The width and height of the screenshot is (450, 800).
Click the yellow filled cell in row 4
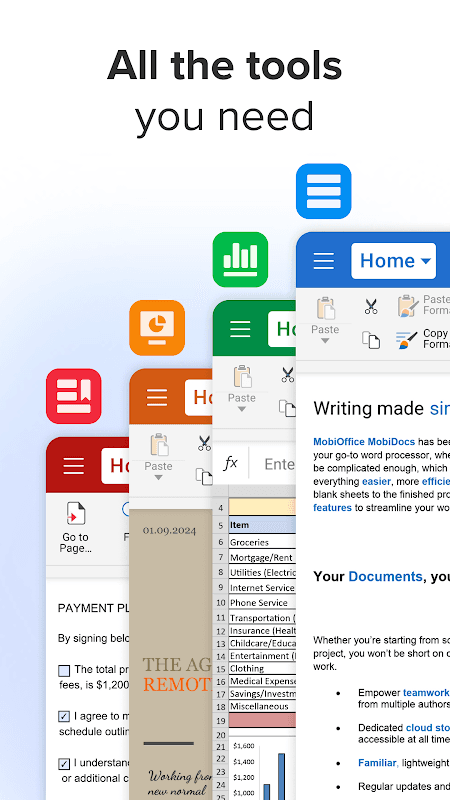pos(262,507)
